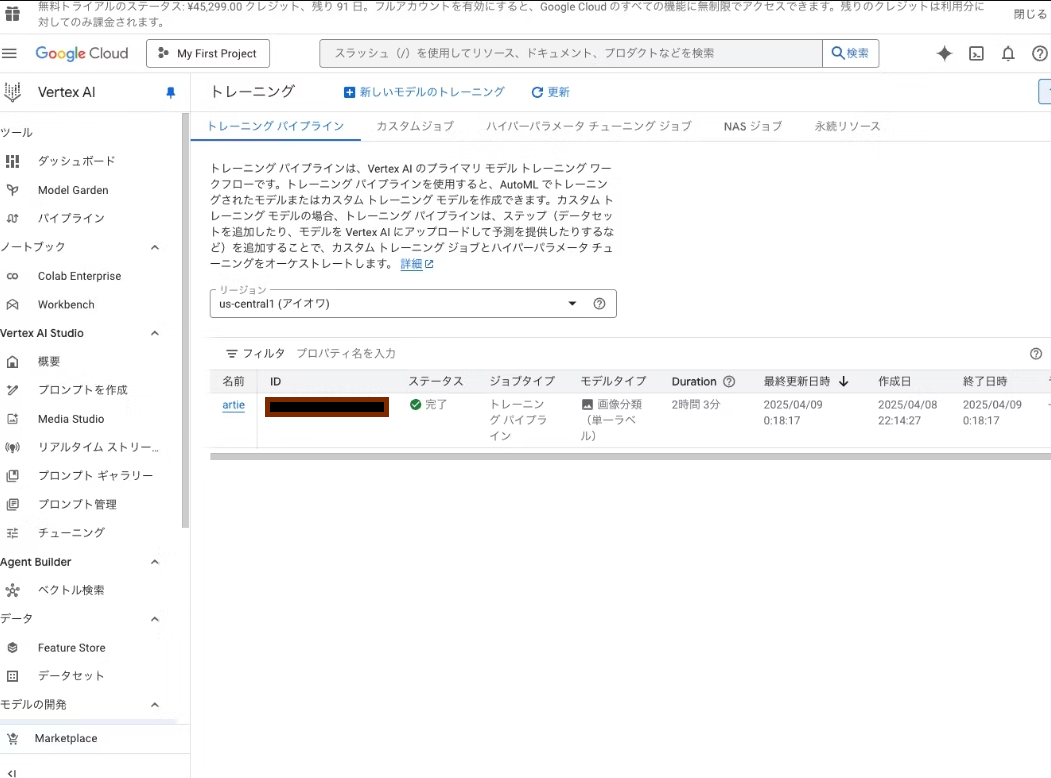Click the Feature Store icon

(x=13, y=647)
